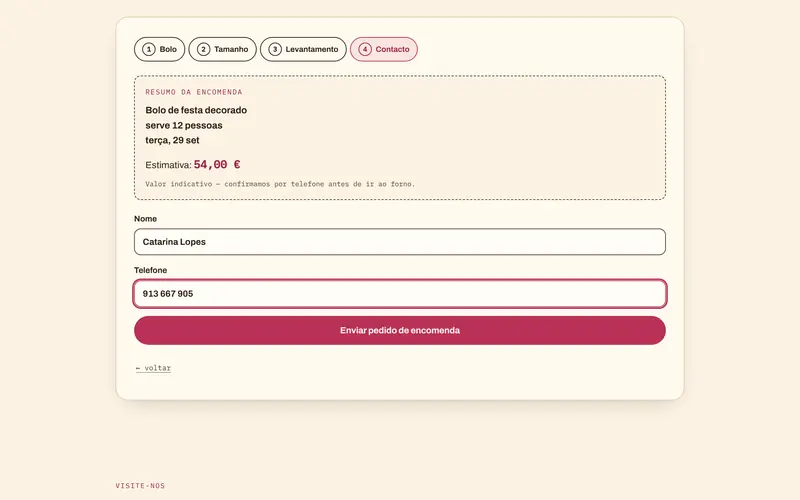Click the 'Nome' field label
The width and height of the screenshot is (800, 500).
[x=145, y=219]
